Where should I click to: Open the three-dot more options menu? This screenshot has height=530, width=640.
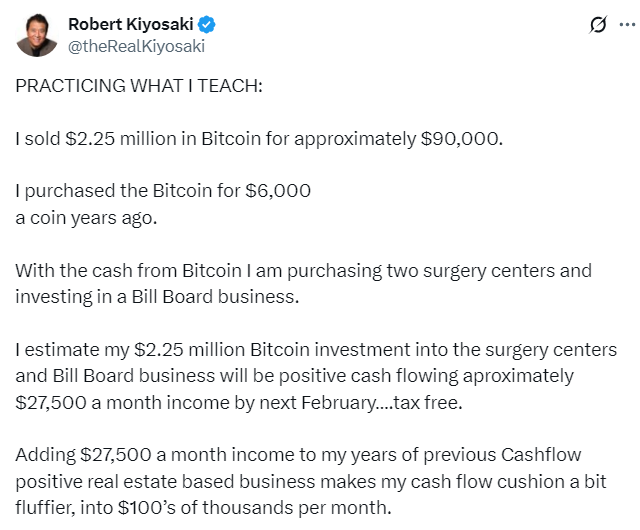click(x=625, y=26)
